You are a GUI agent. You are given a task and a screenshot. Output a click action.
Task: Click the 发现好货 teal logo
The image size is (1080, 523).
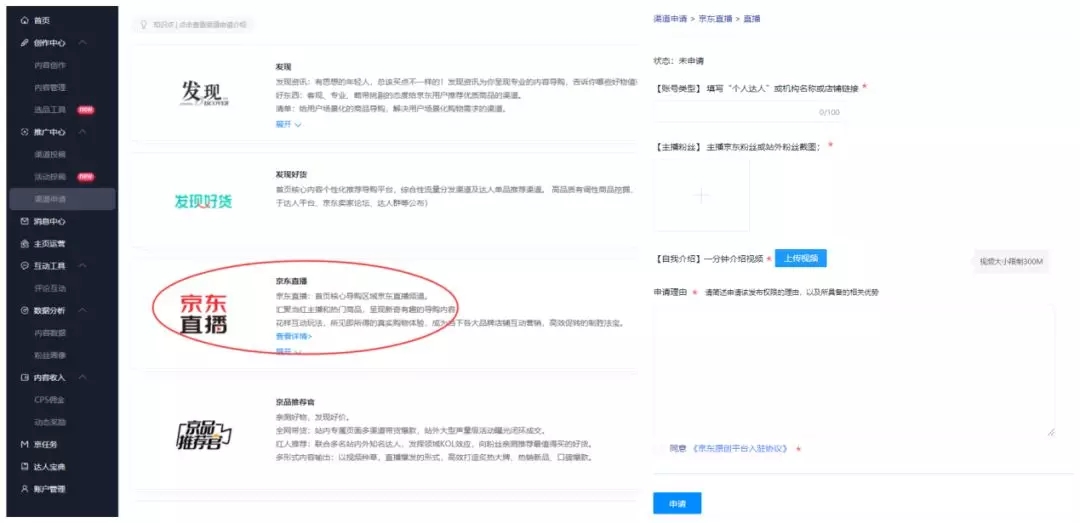click(x=203, y=201)
